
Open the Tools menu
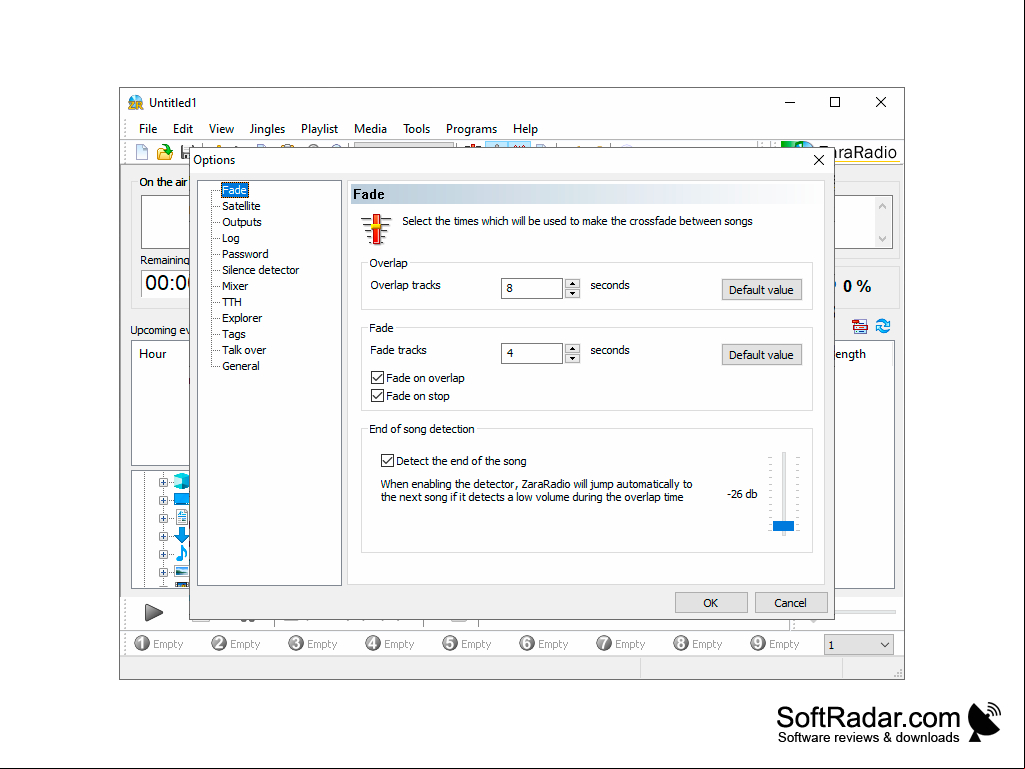(416, 129)
